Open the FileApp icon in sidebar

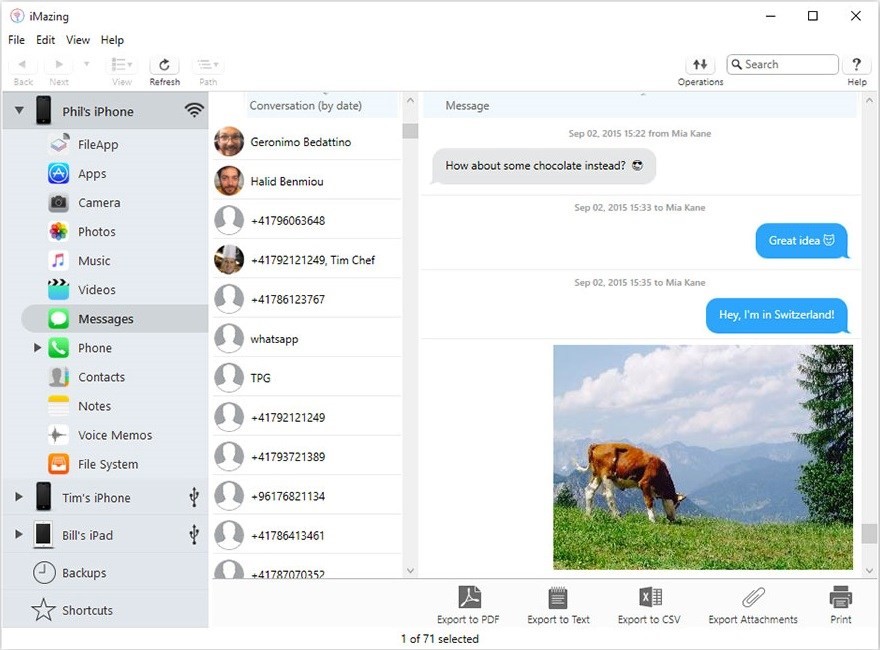(x=59, y=144)
